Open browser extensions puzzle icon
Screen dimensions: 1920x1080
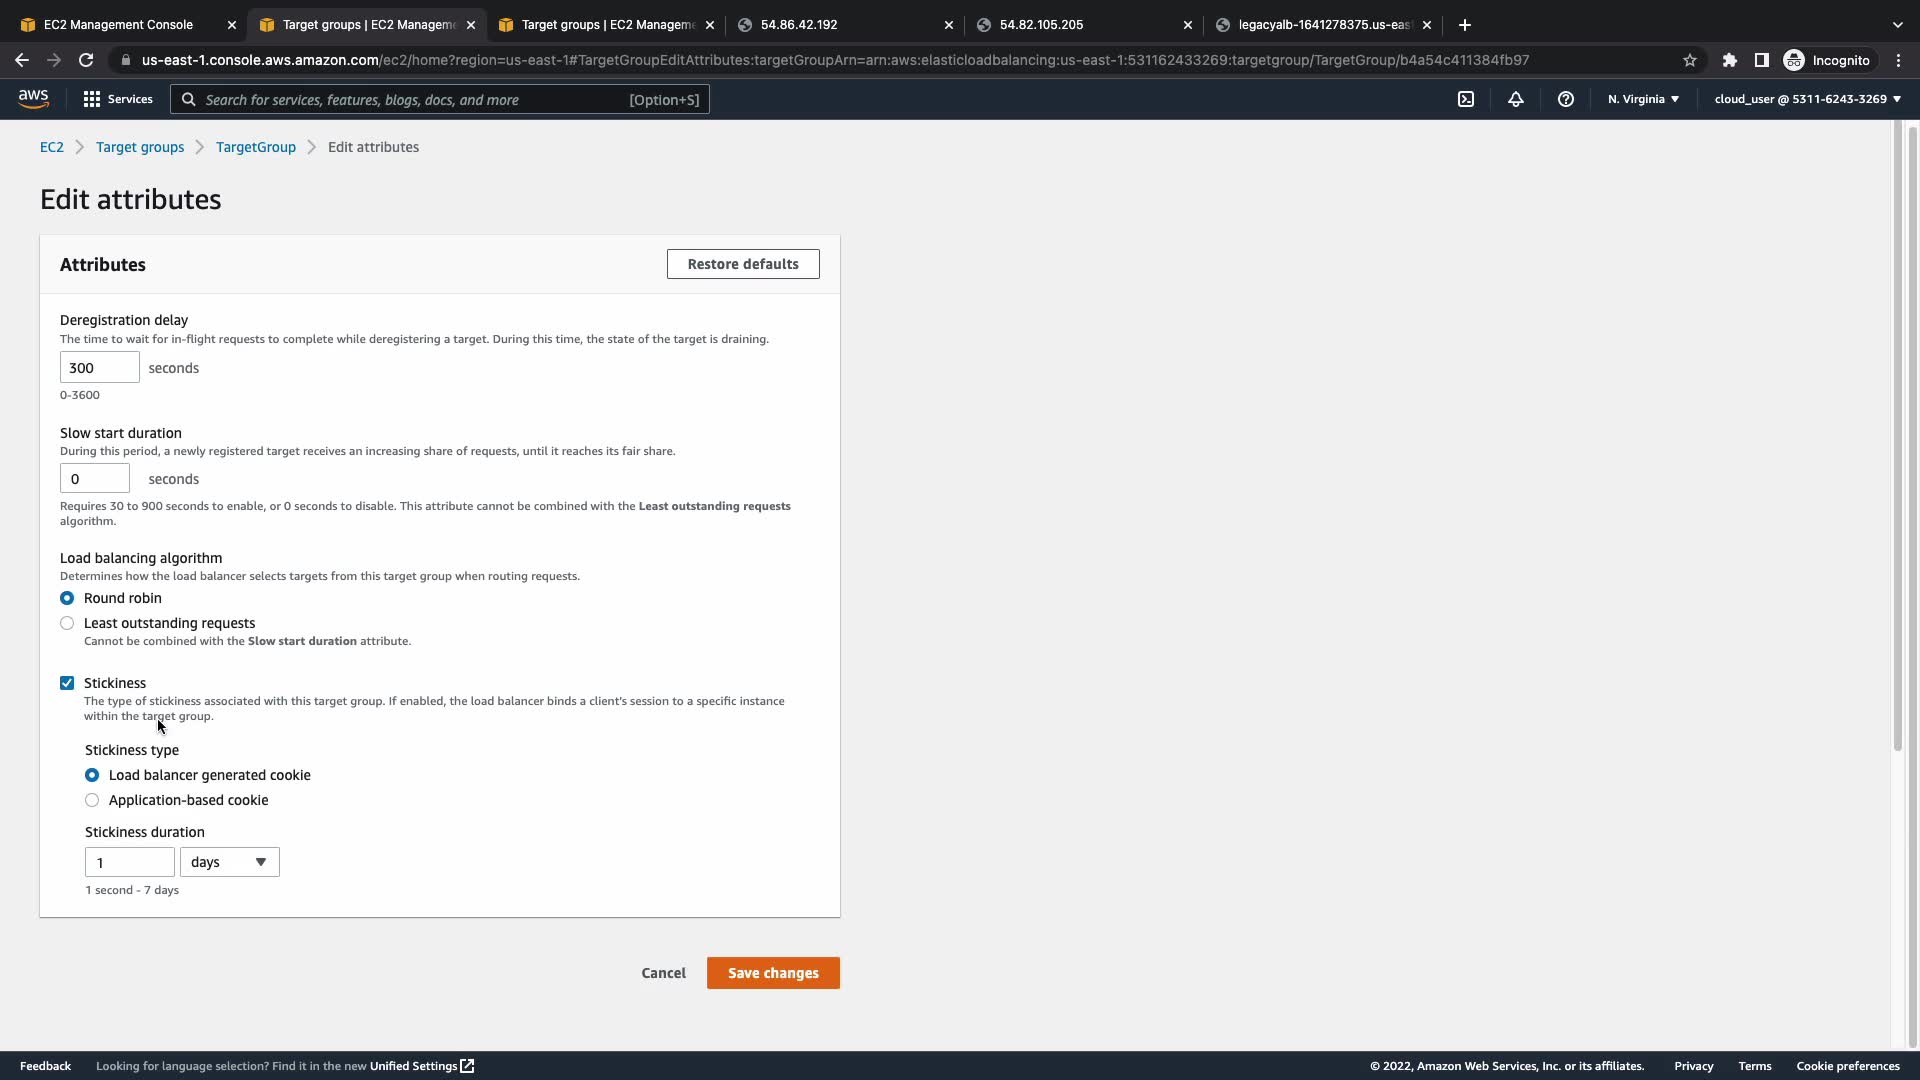pos(1730,60)
